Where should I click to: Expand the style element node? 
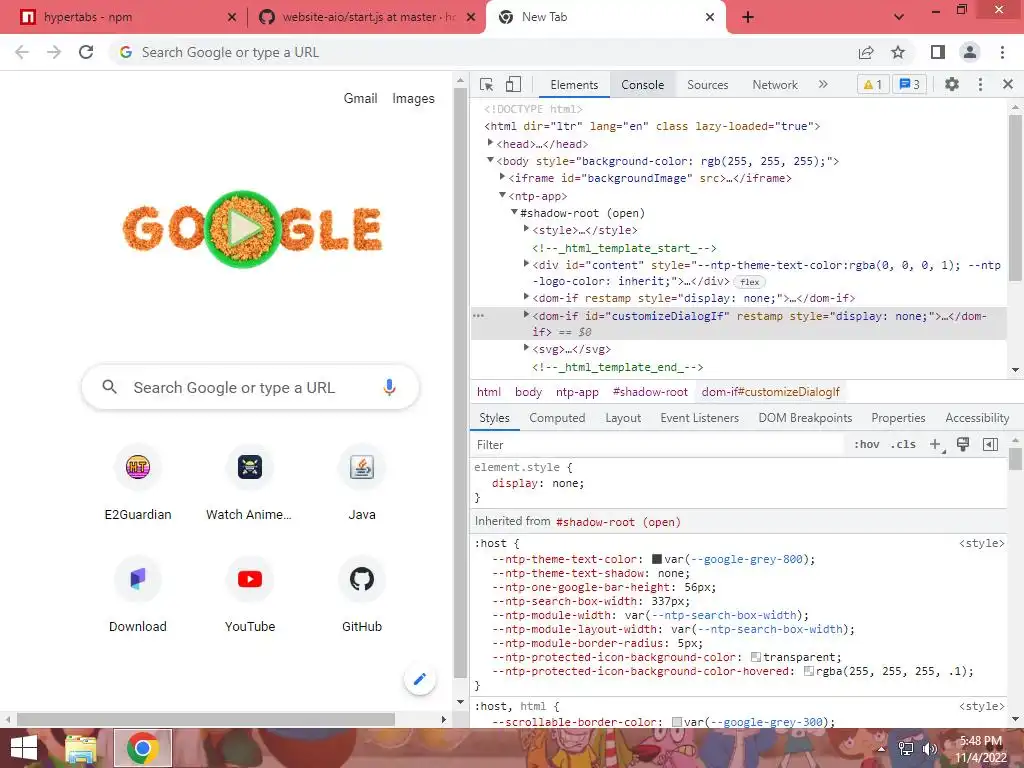pyautogui.click(x=526, y=229)
